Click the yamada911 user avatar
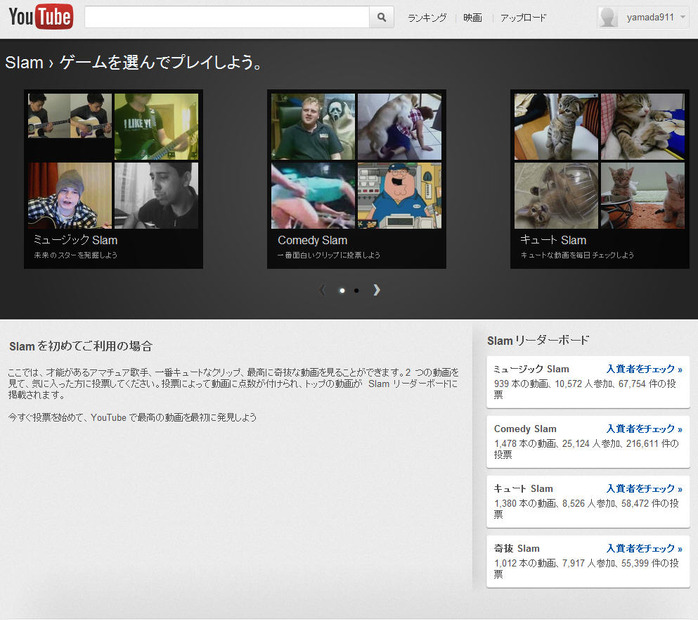 coord(608,17)
